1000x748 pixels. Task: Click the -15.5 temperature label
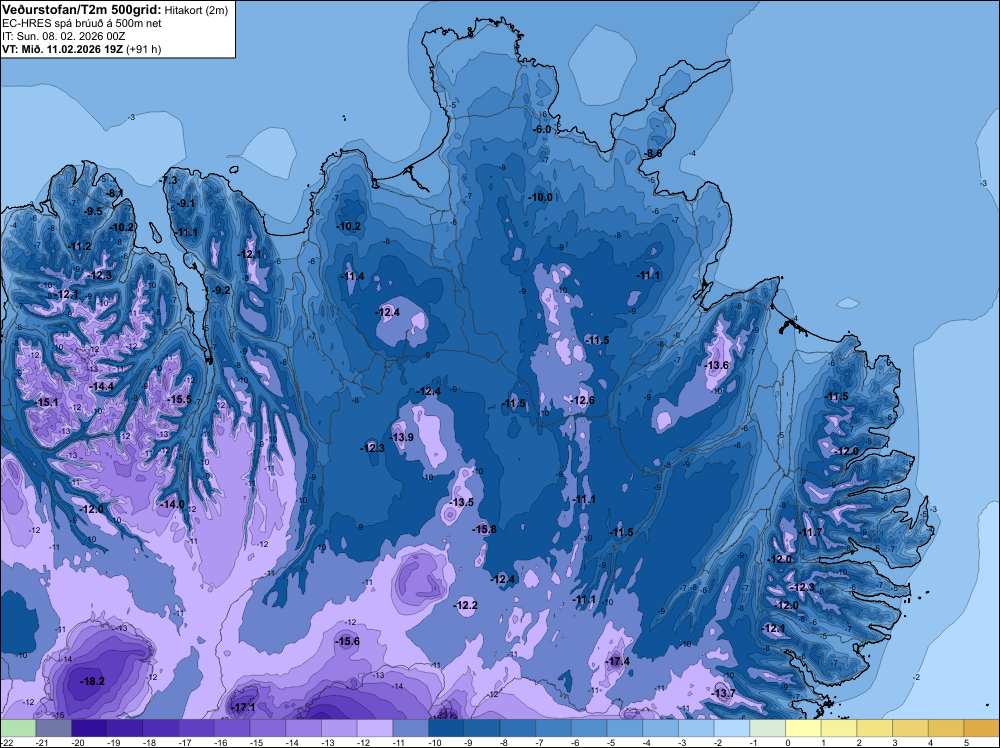point(179,399)
